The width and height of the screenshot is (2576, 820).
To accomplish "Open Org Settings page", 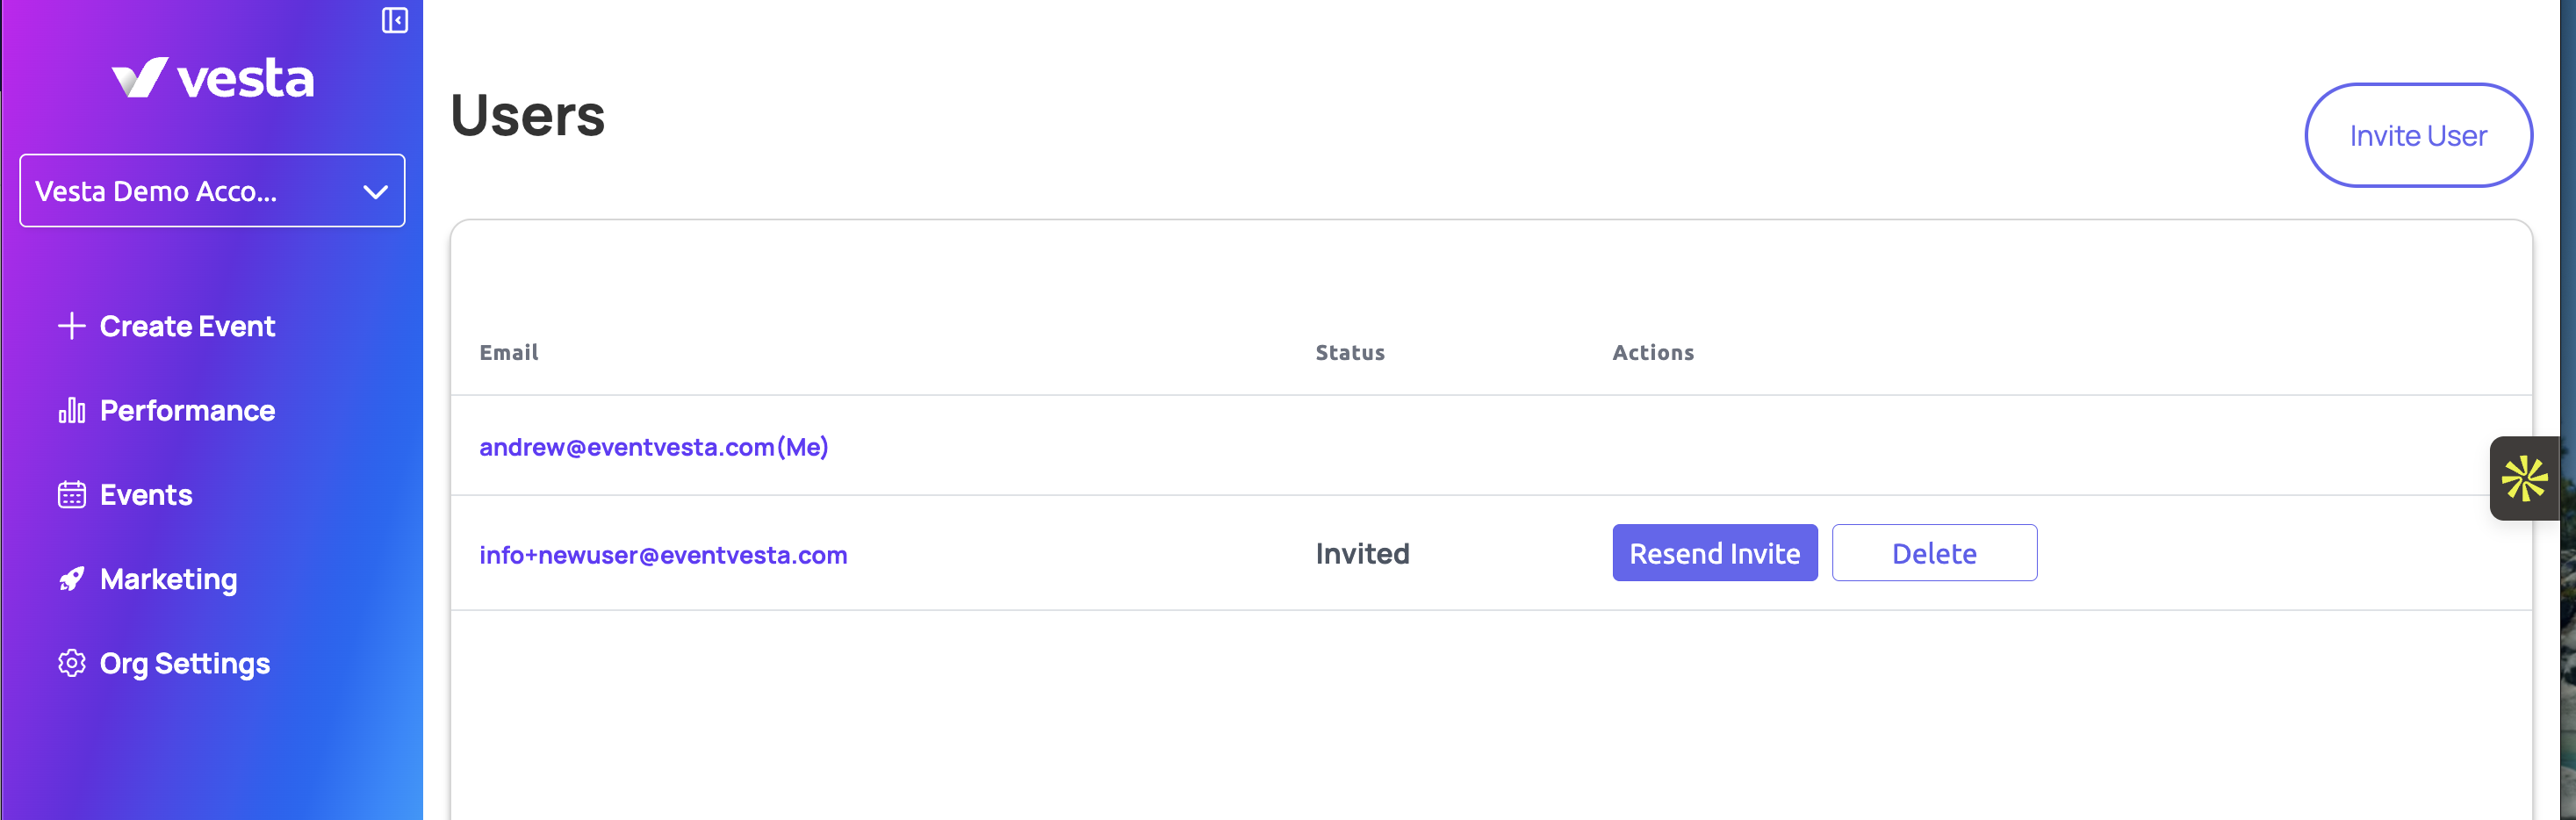I will coord(185,663).
